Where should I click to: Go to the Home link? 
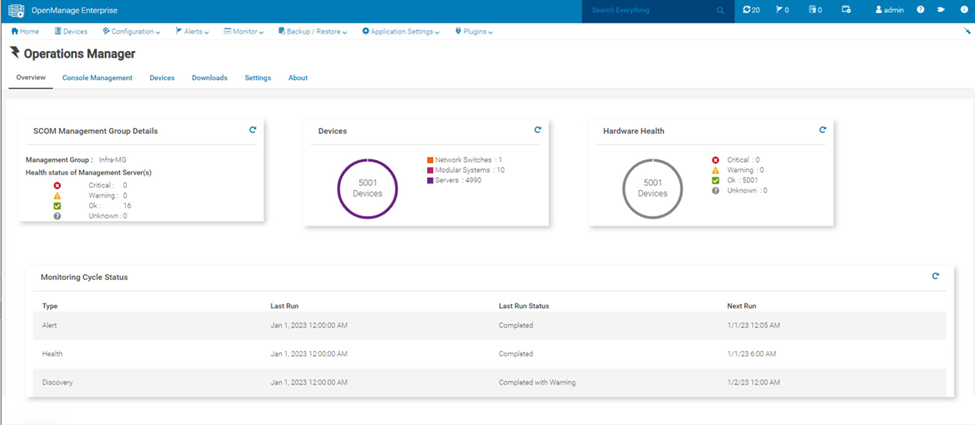[x=25, y=31]
